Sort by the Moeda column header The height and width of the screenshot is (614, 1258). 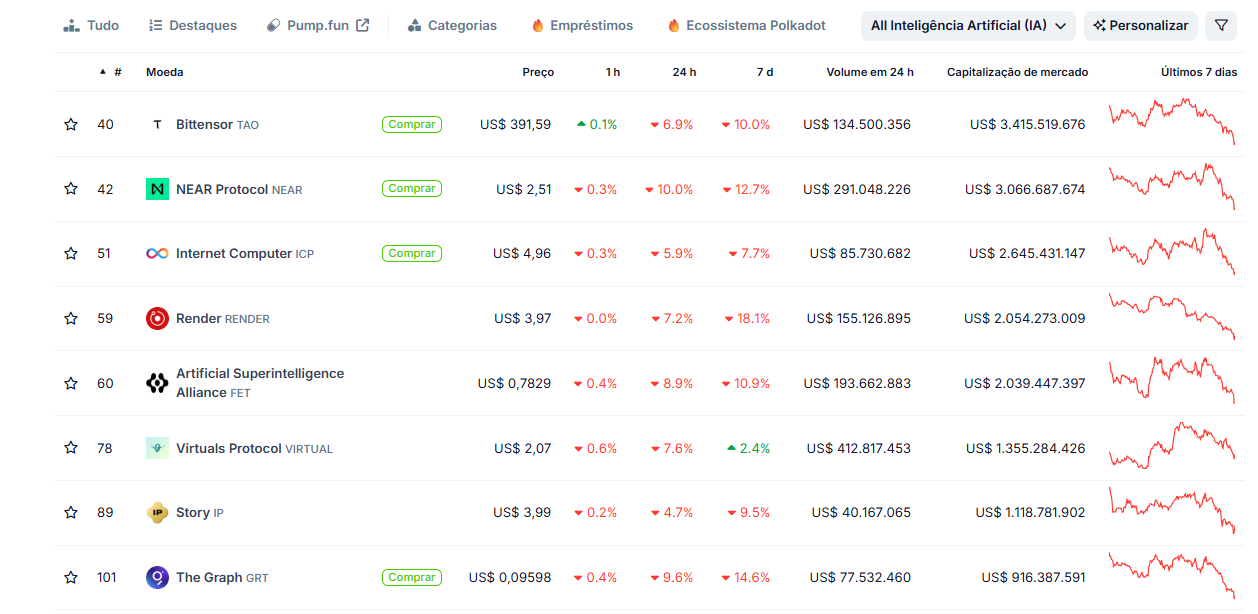point(164,72)
